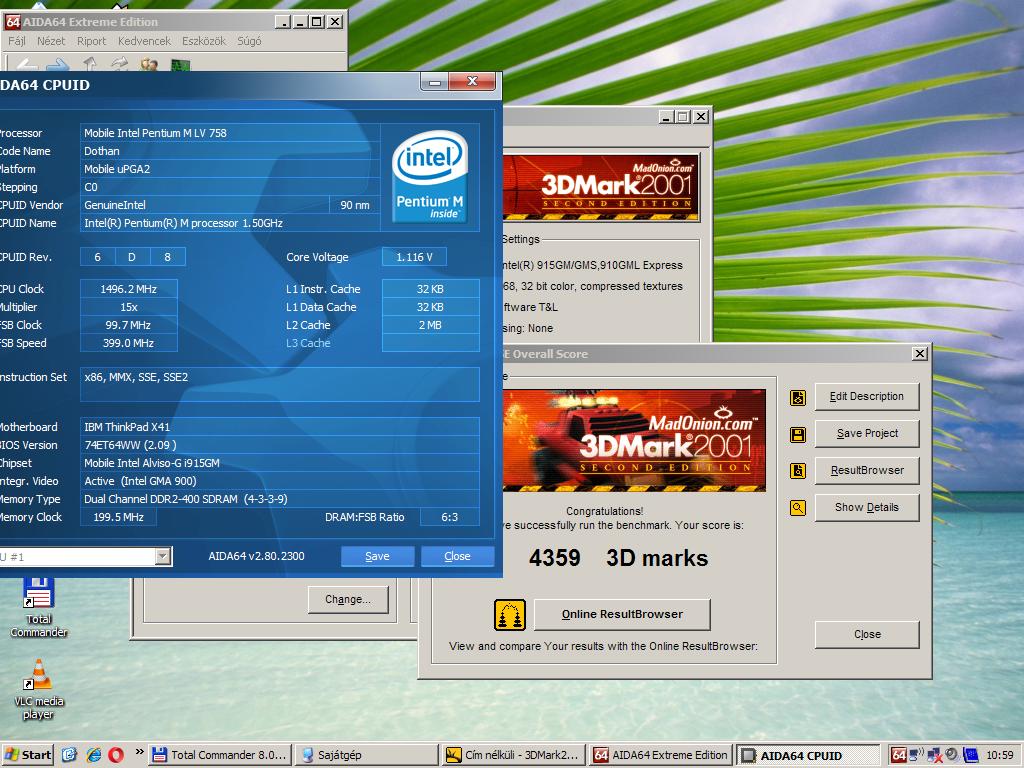The image size is (1024, 768).
Task: Click the 3DMark2001 banner in score dialog
Action: [633, 441]
